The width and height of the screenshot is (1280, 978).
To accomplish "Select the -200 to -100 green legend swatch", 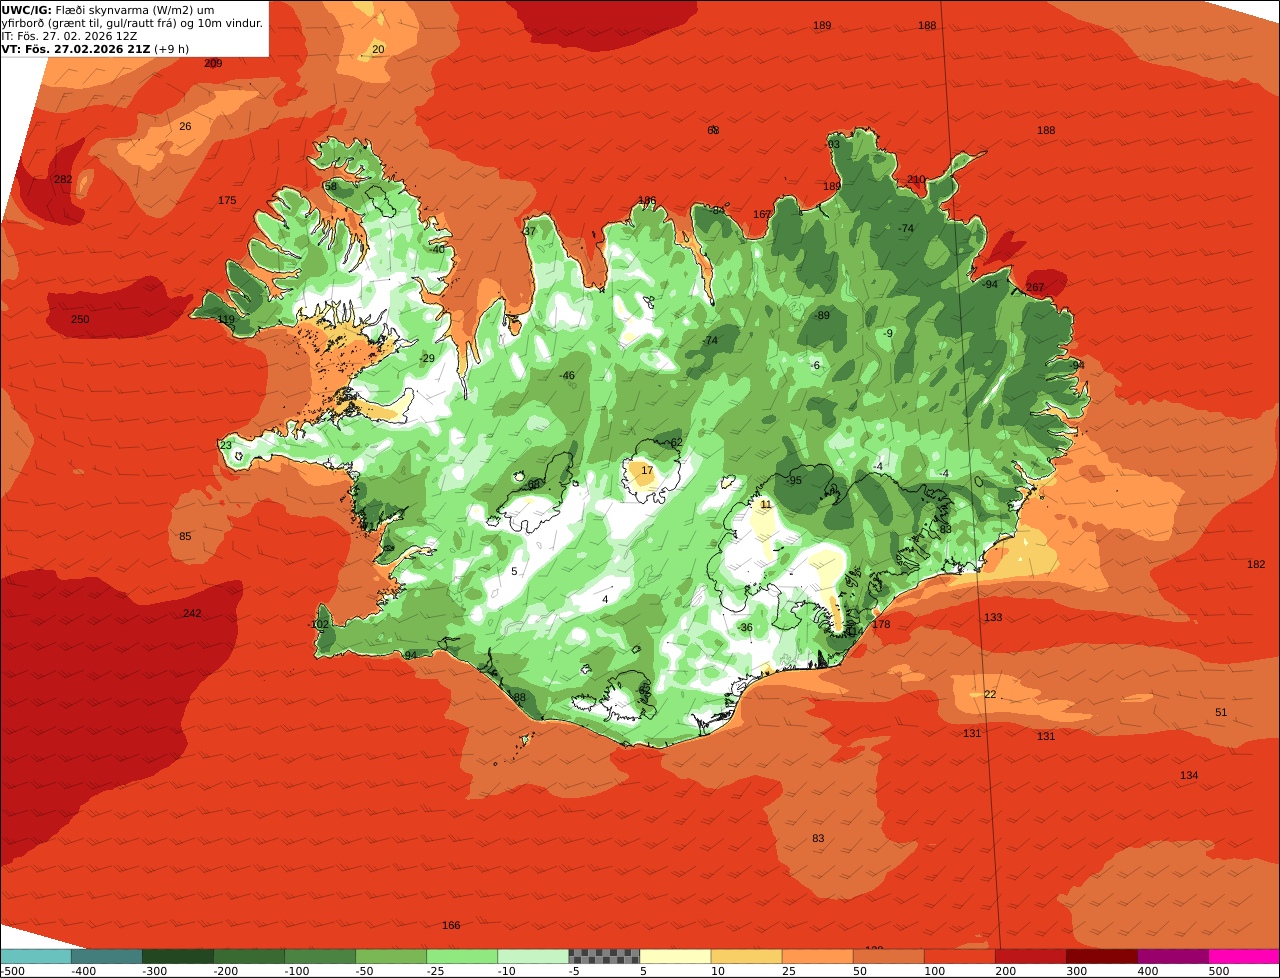I will coord(248,956).
